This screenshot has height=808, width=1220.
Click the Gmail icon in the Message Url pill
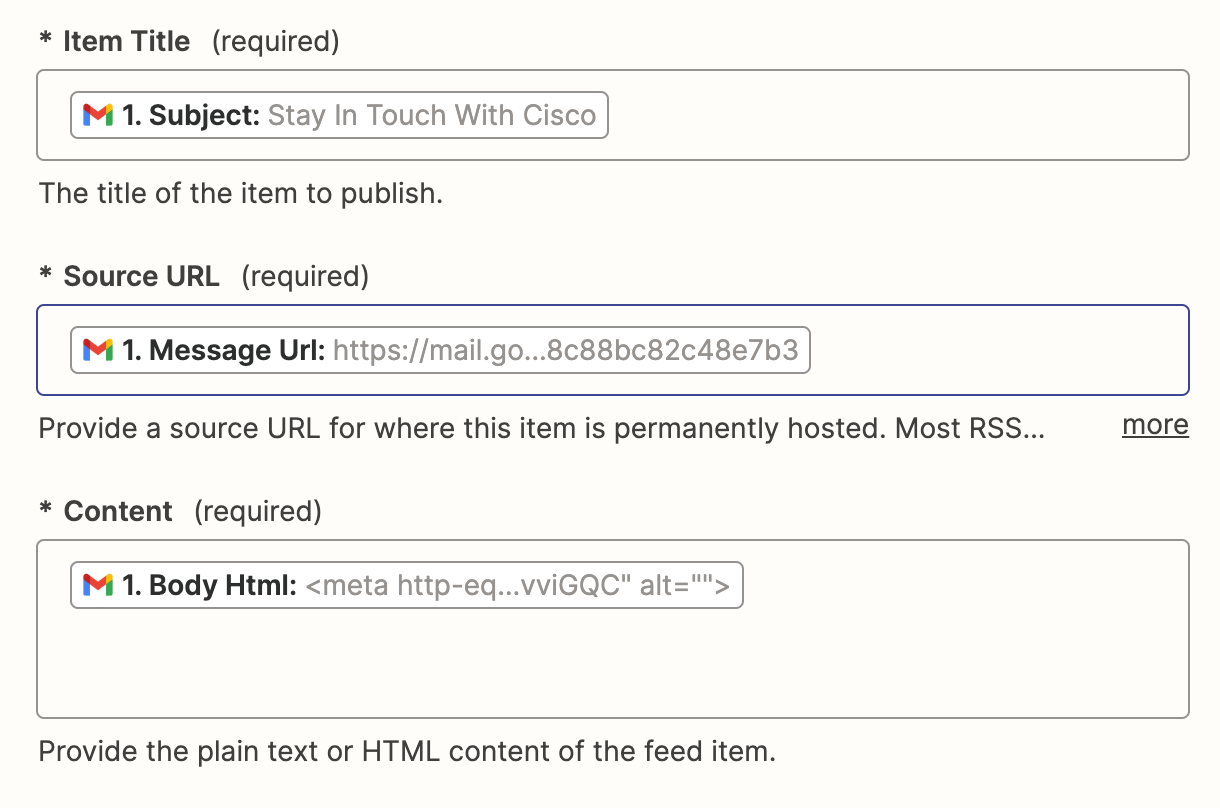tap(97, 350)
